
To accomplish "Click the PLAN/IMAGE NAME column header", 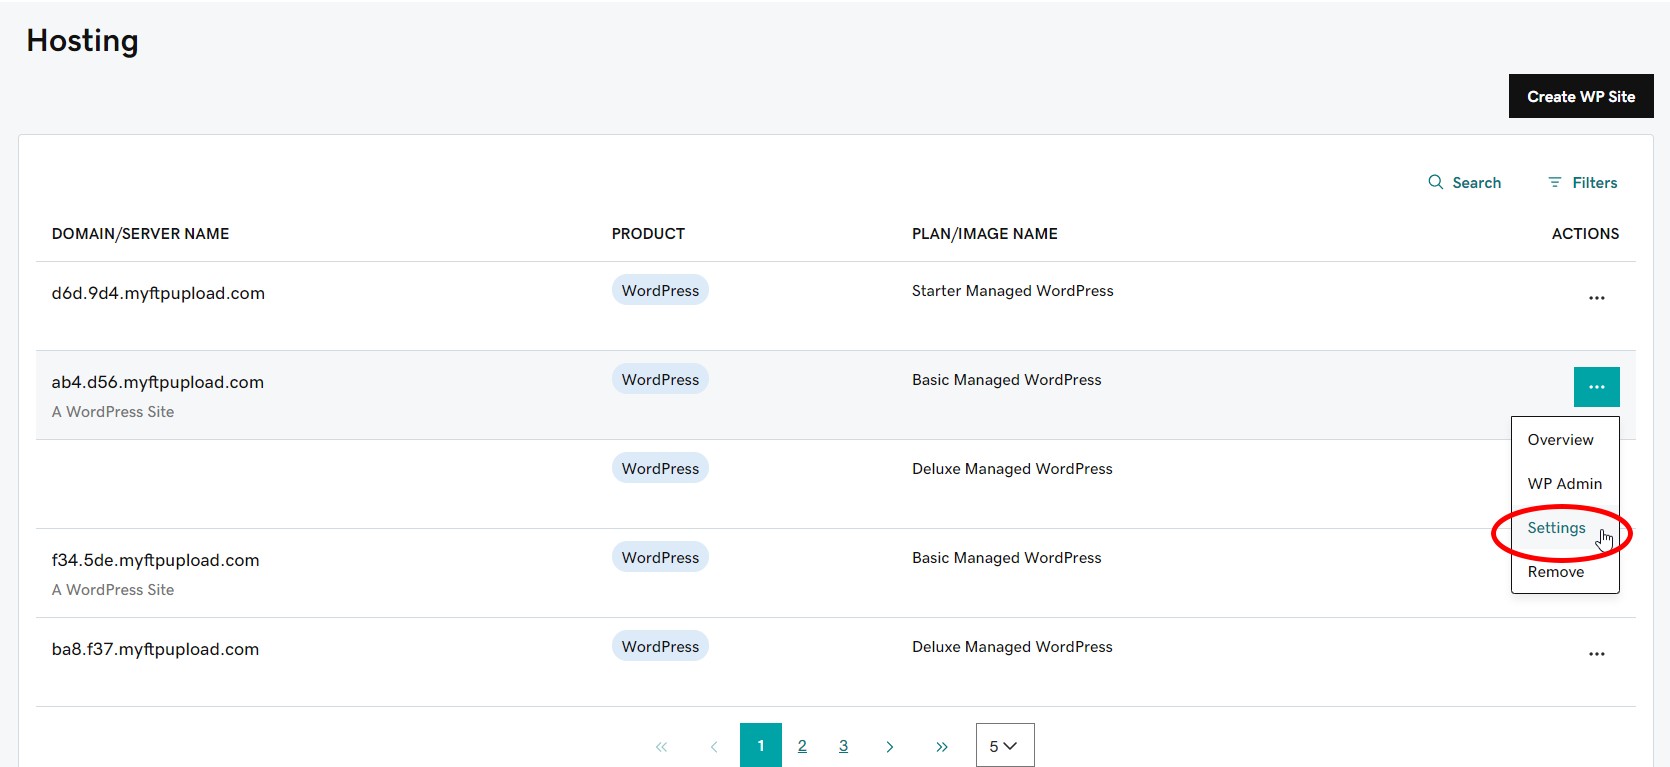I will [984, 234].
